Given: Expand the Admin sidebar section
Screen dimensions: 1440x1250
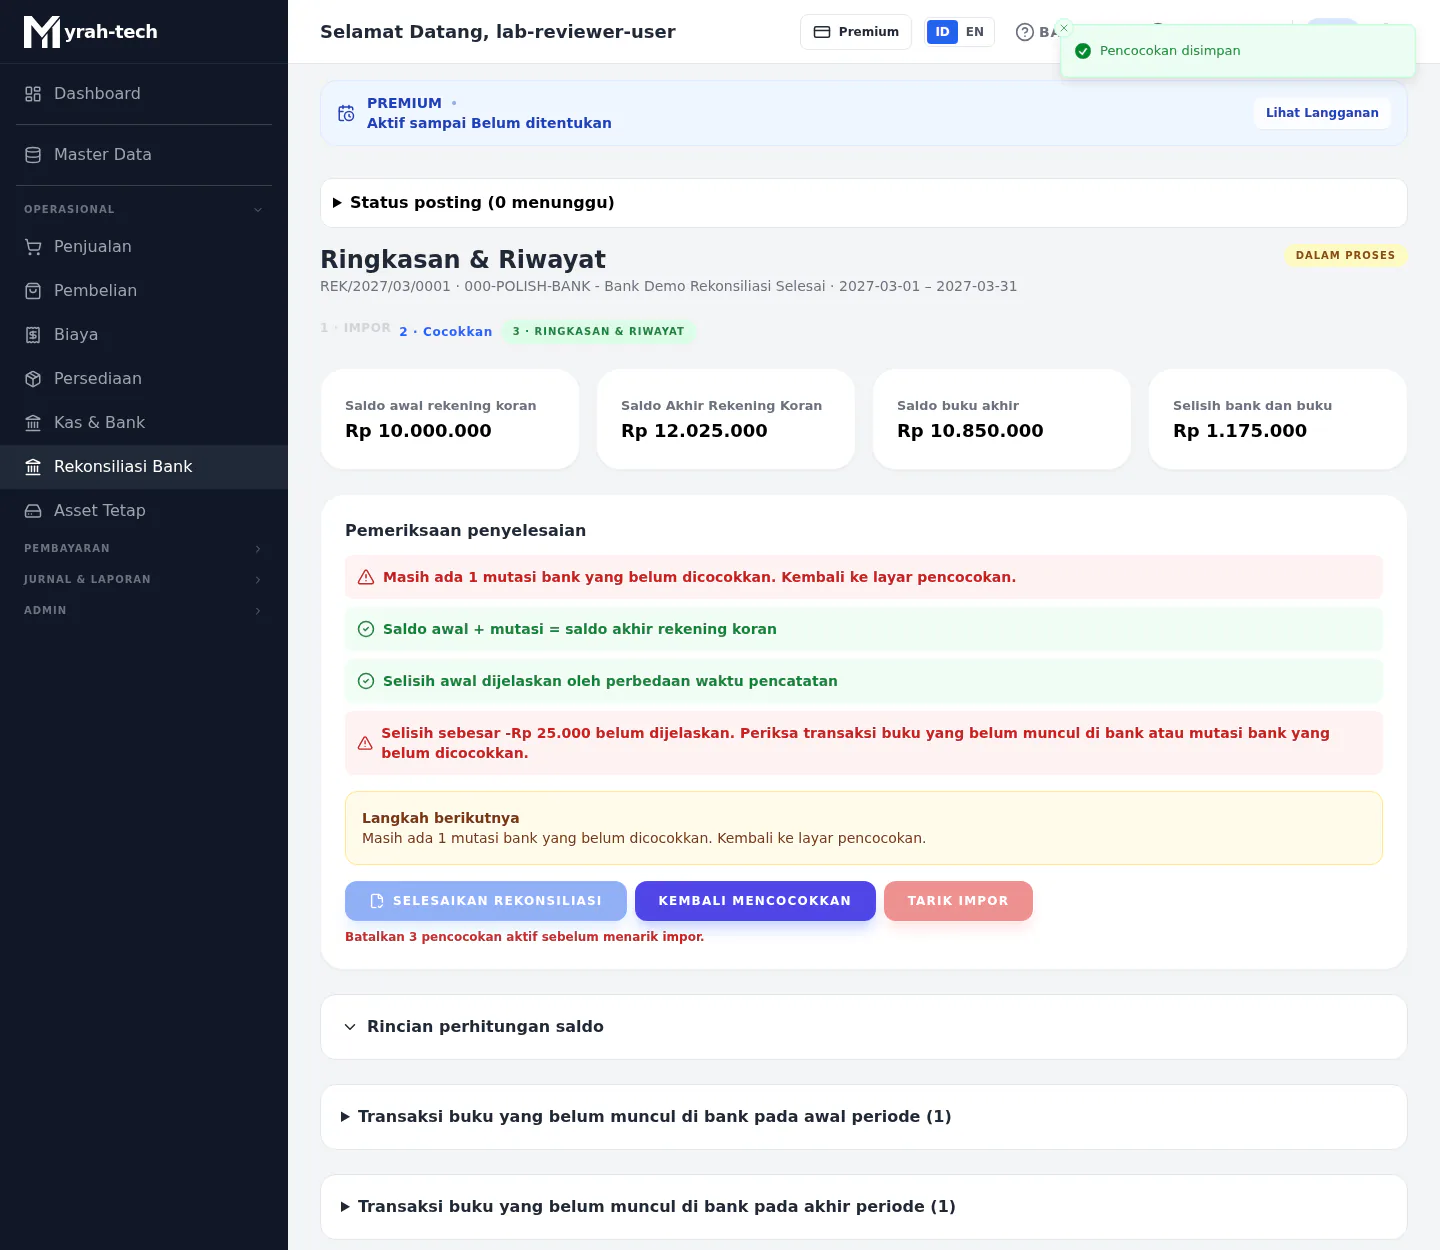Looking at the screenshot, I should point(144,610).
